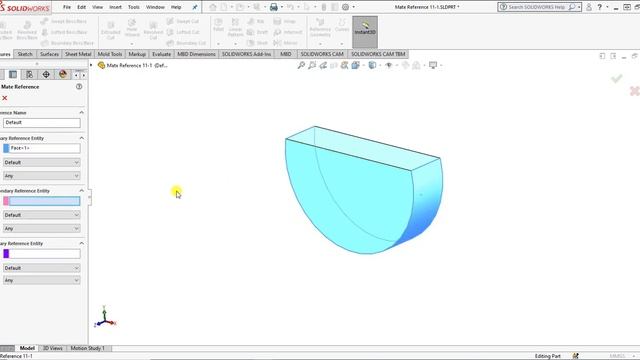Click the Face<1> primary entity selection box
This screenshot has width=640, height=360.
point(45,148)
